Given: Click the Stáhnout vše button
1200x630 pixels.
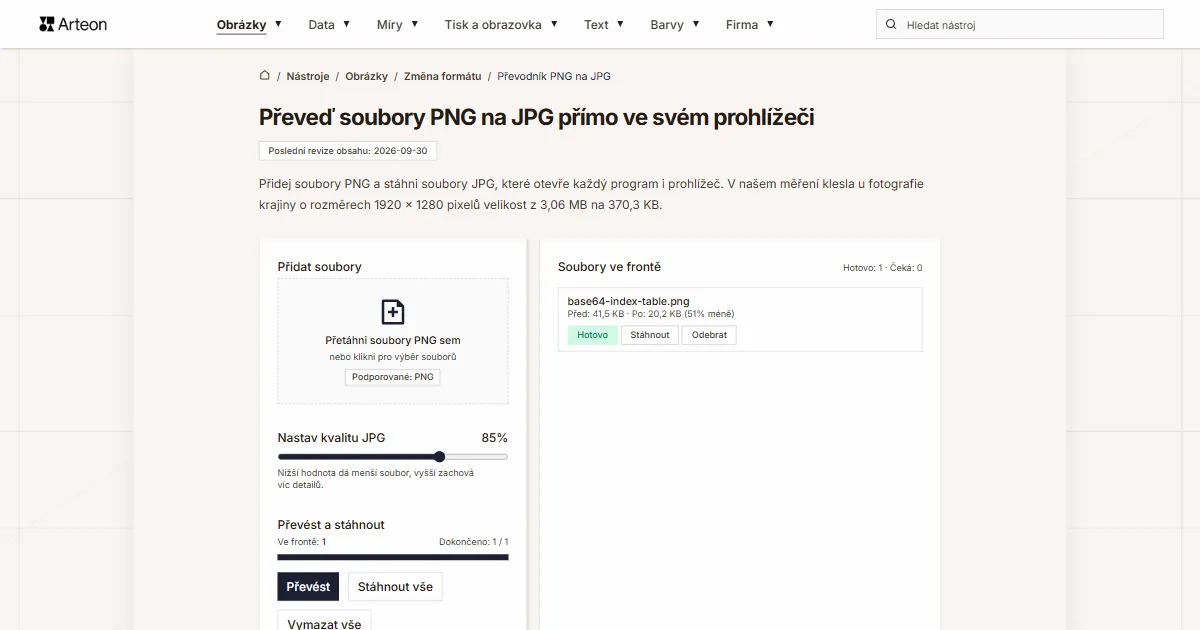Looking at the screenshot, I should coord(395,587).
